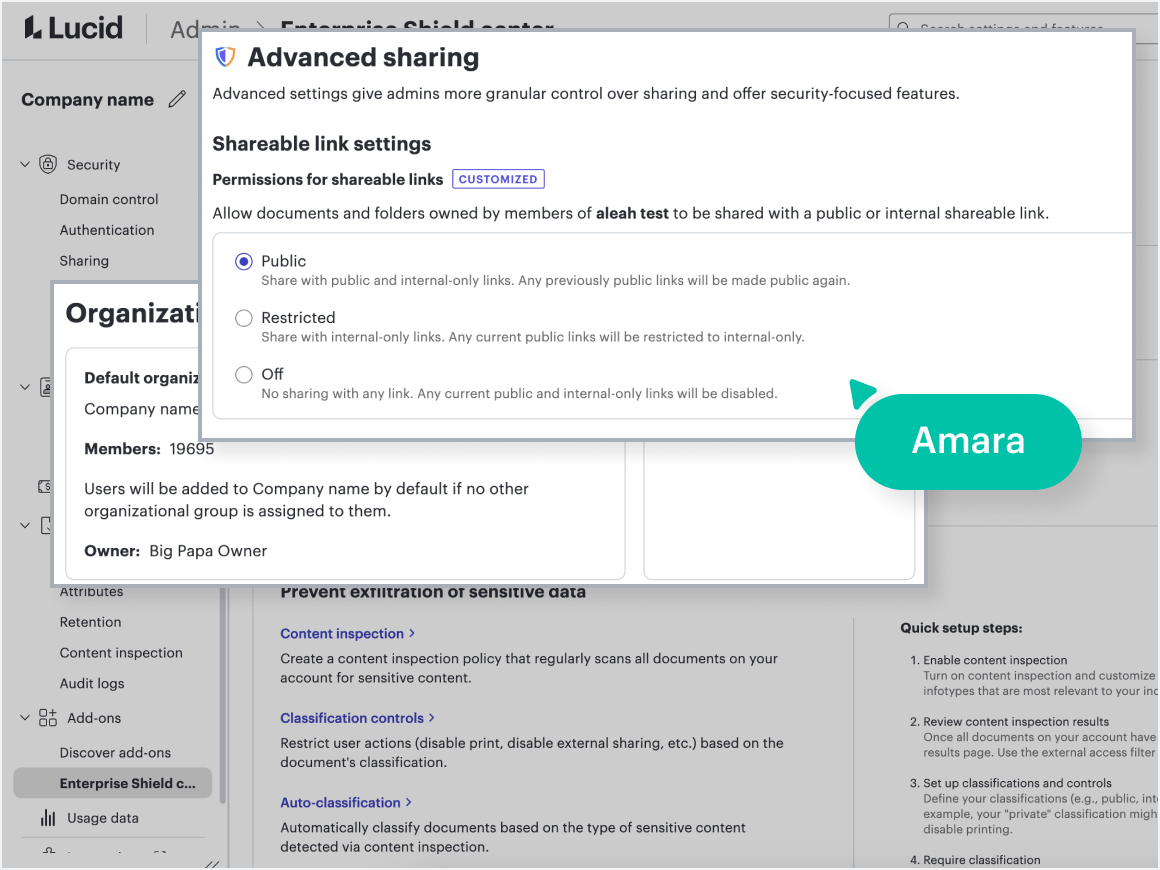Click the Members: 19695 text
Viewport: 1160px width, 870px height.
pyautogui.click(x=149, y=448)
